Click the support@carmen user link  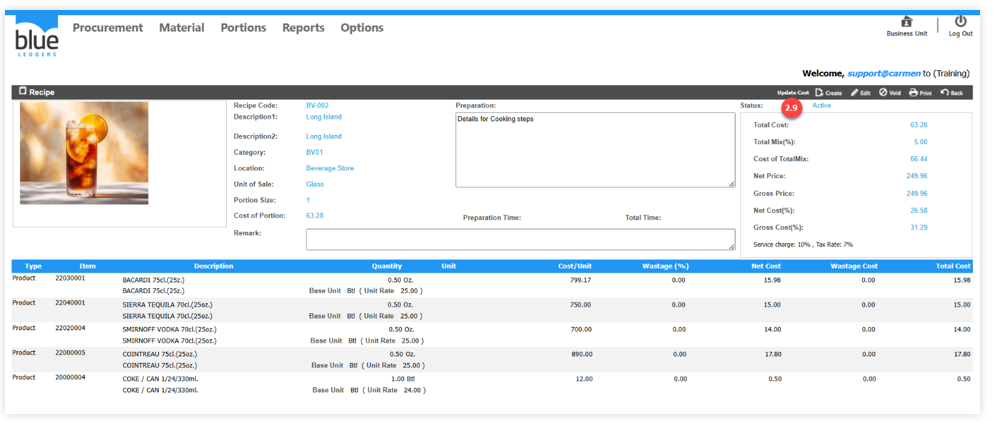coord(883,73)
